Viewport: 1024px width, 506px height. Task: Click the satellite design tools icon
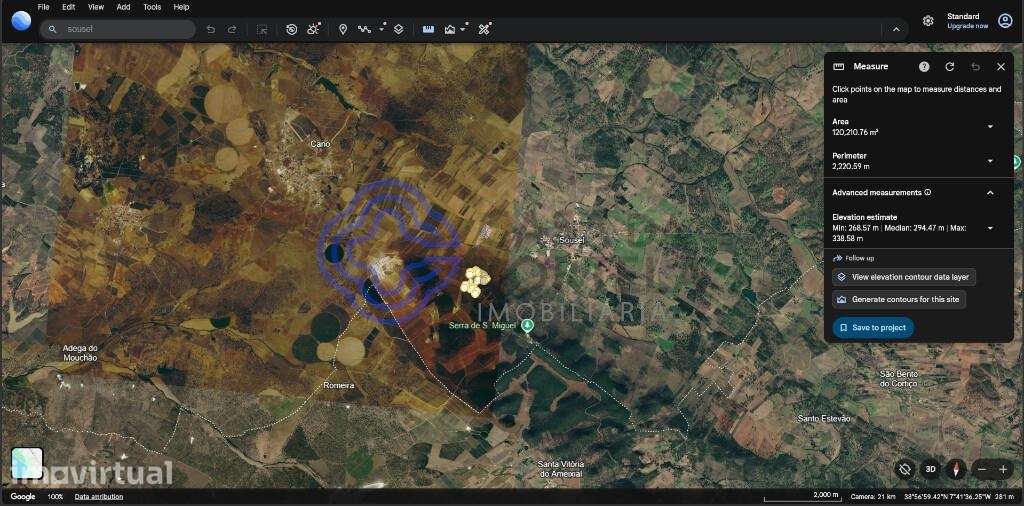[485, 29]
